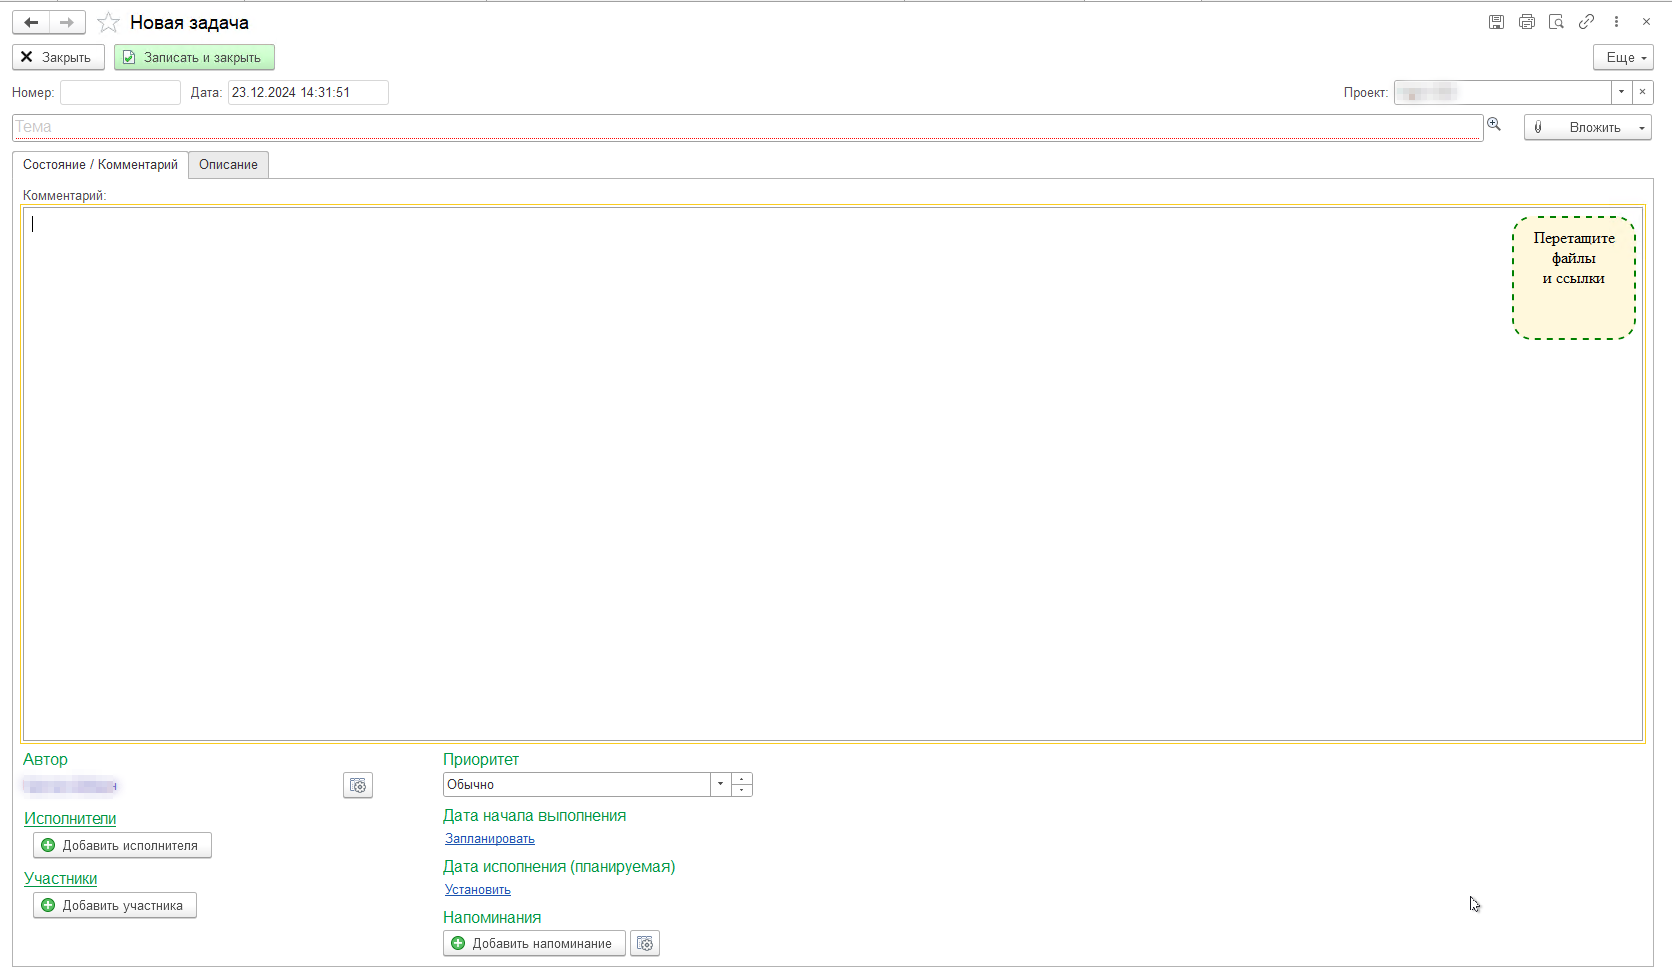1672x972 pixels.
Task: Click the magnifier icon next to Тема field
Action: point(1494,124)
